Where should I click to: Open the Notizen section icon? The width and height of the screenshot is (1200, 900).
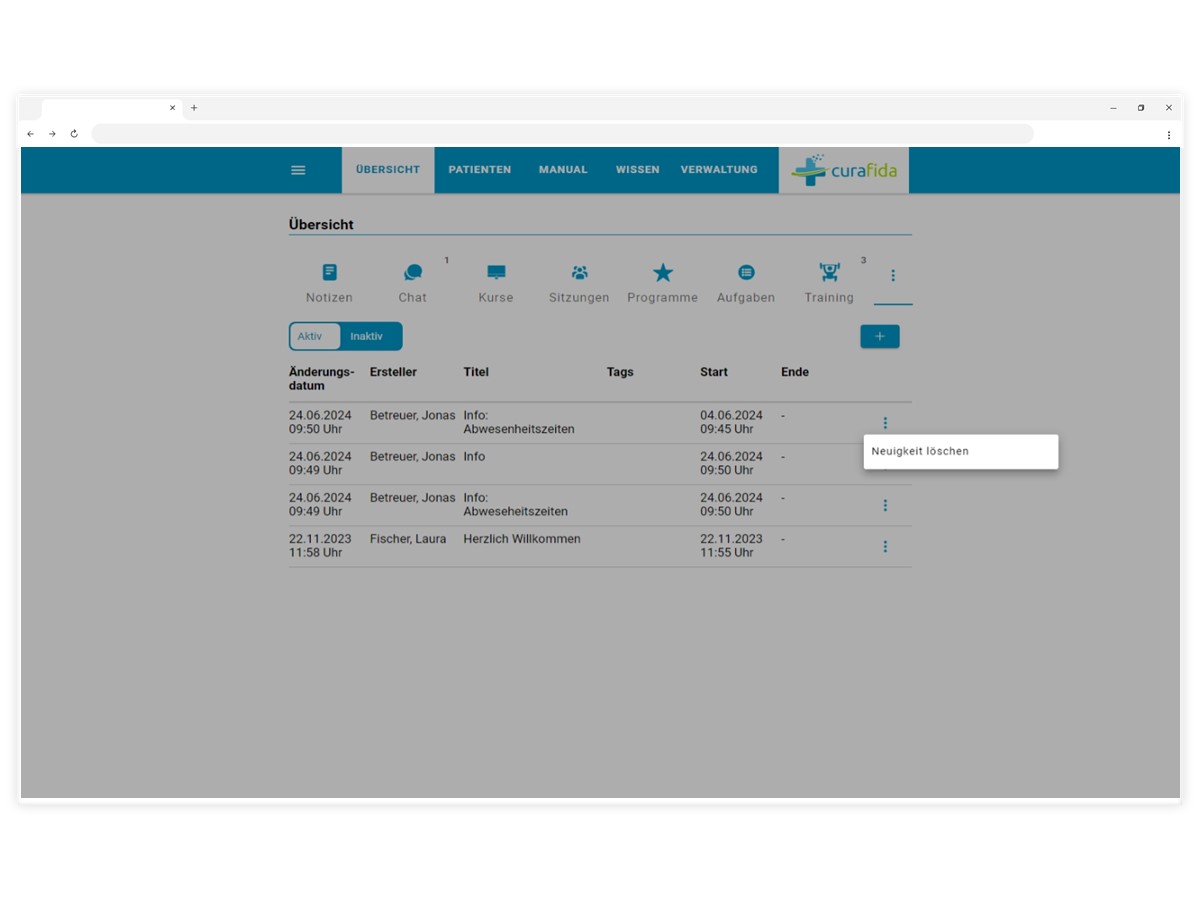point(329,272)
